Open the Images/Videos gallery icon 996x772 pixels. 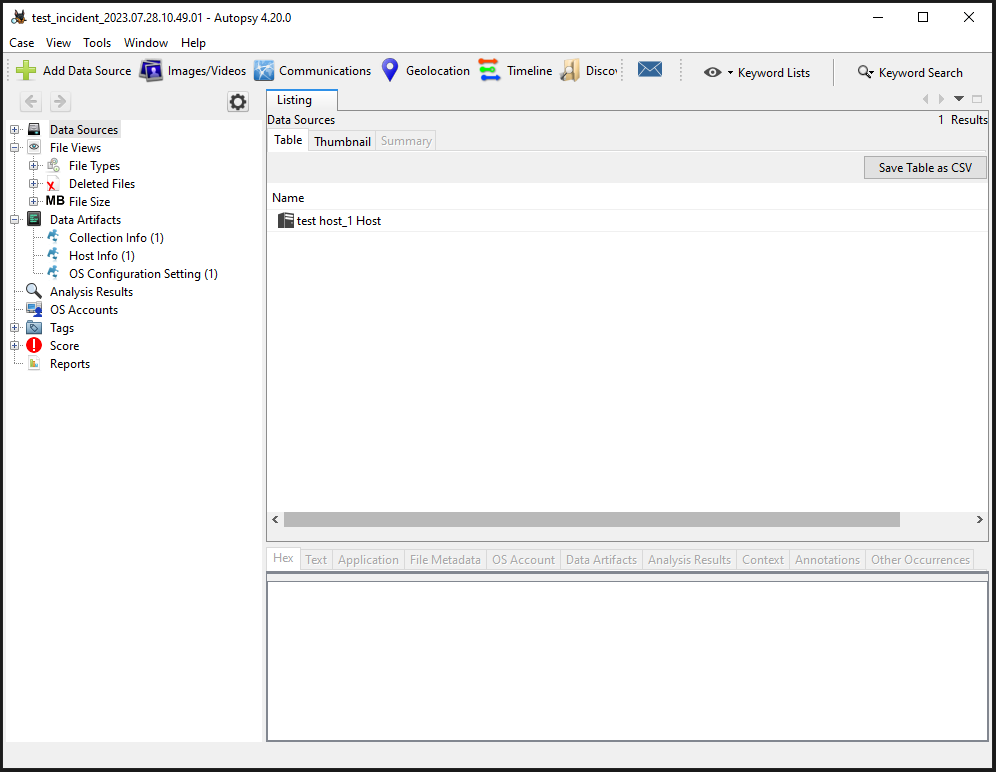coord(151,71)
